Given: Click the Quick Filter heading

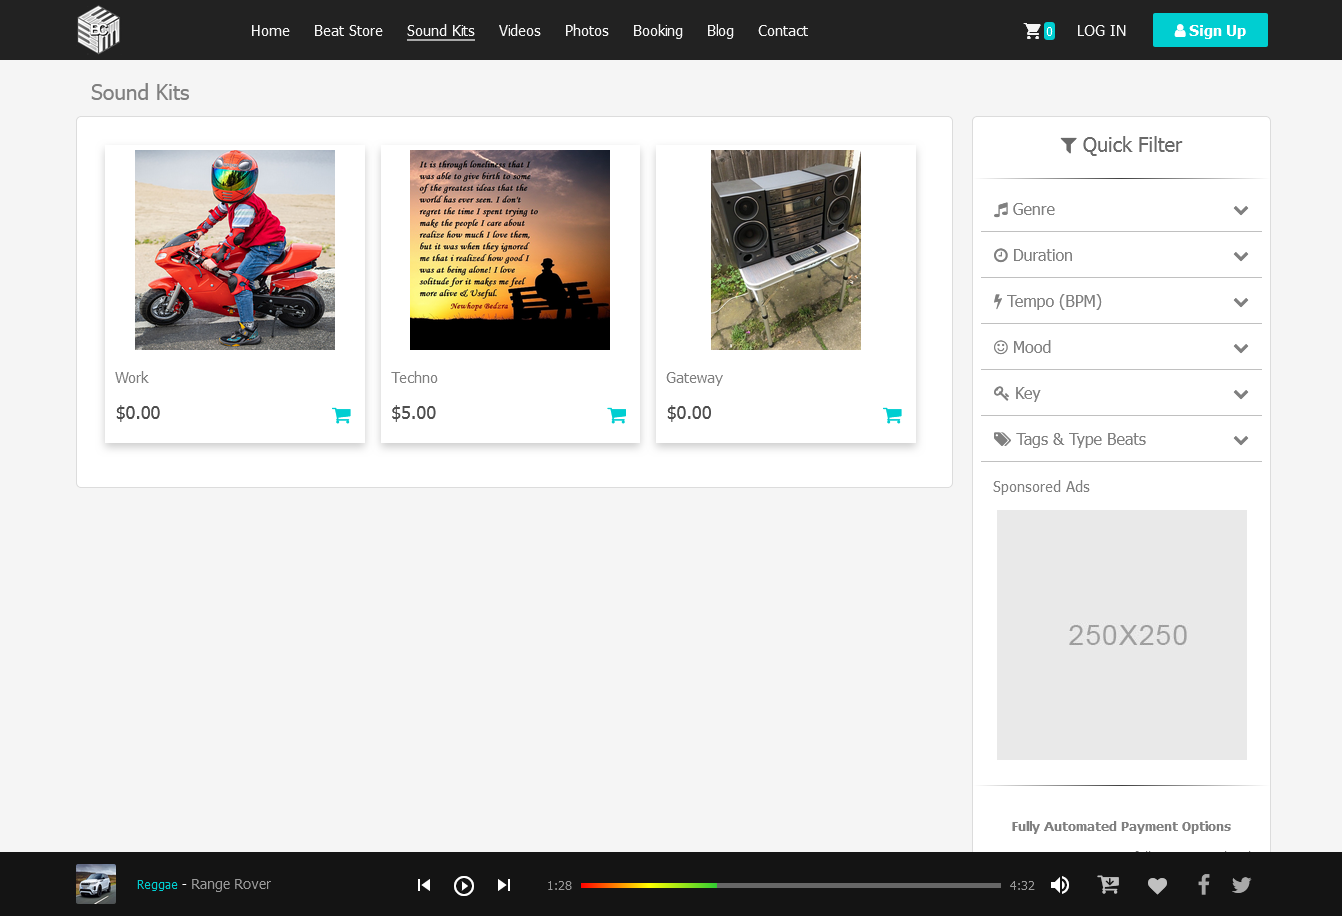Looking at the screenshot, I should tap(1121, 145).
